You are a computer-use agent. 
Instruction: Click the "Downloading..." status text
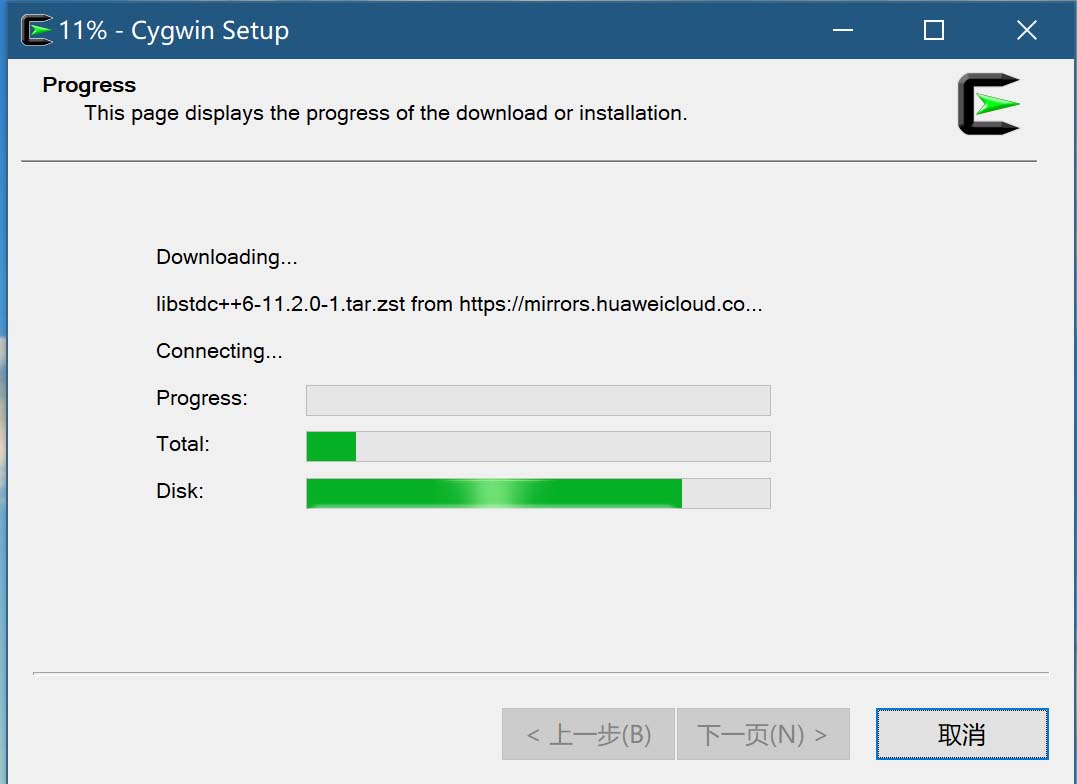pyautogui.click(x=227, y=257)
